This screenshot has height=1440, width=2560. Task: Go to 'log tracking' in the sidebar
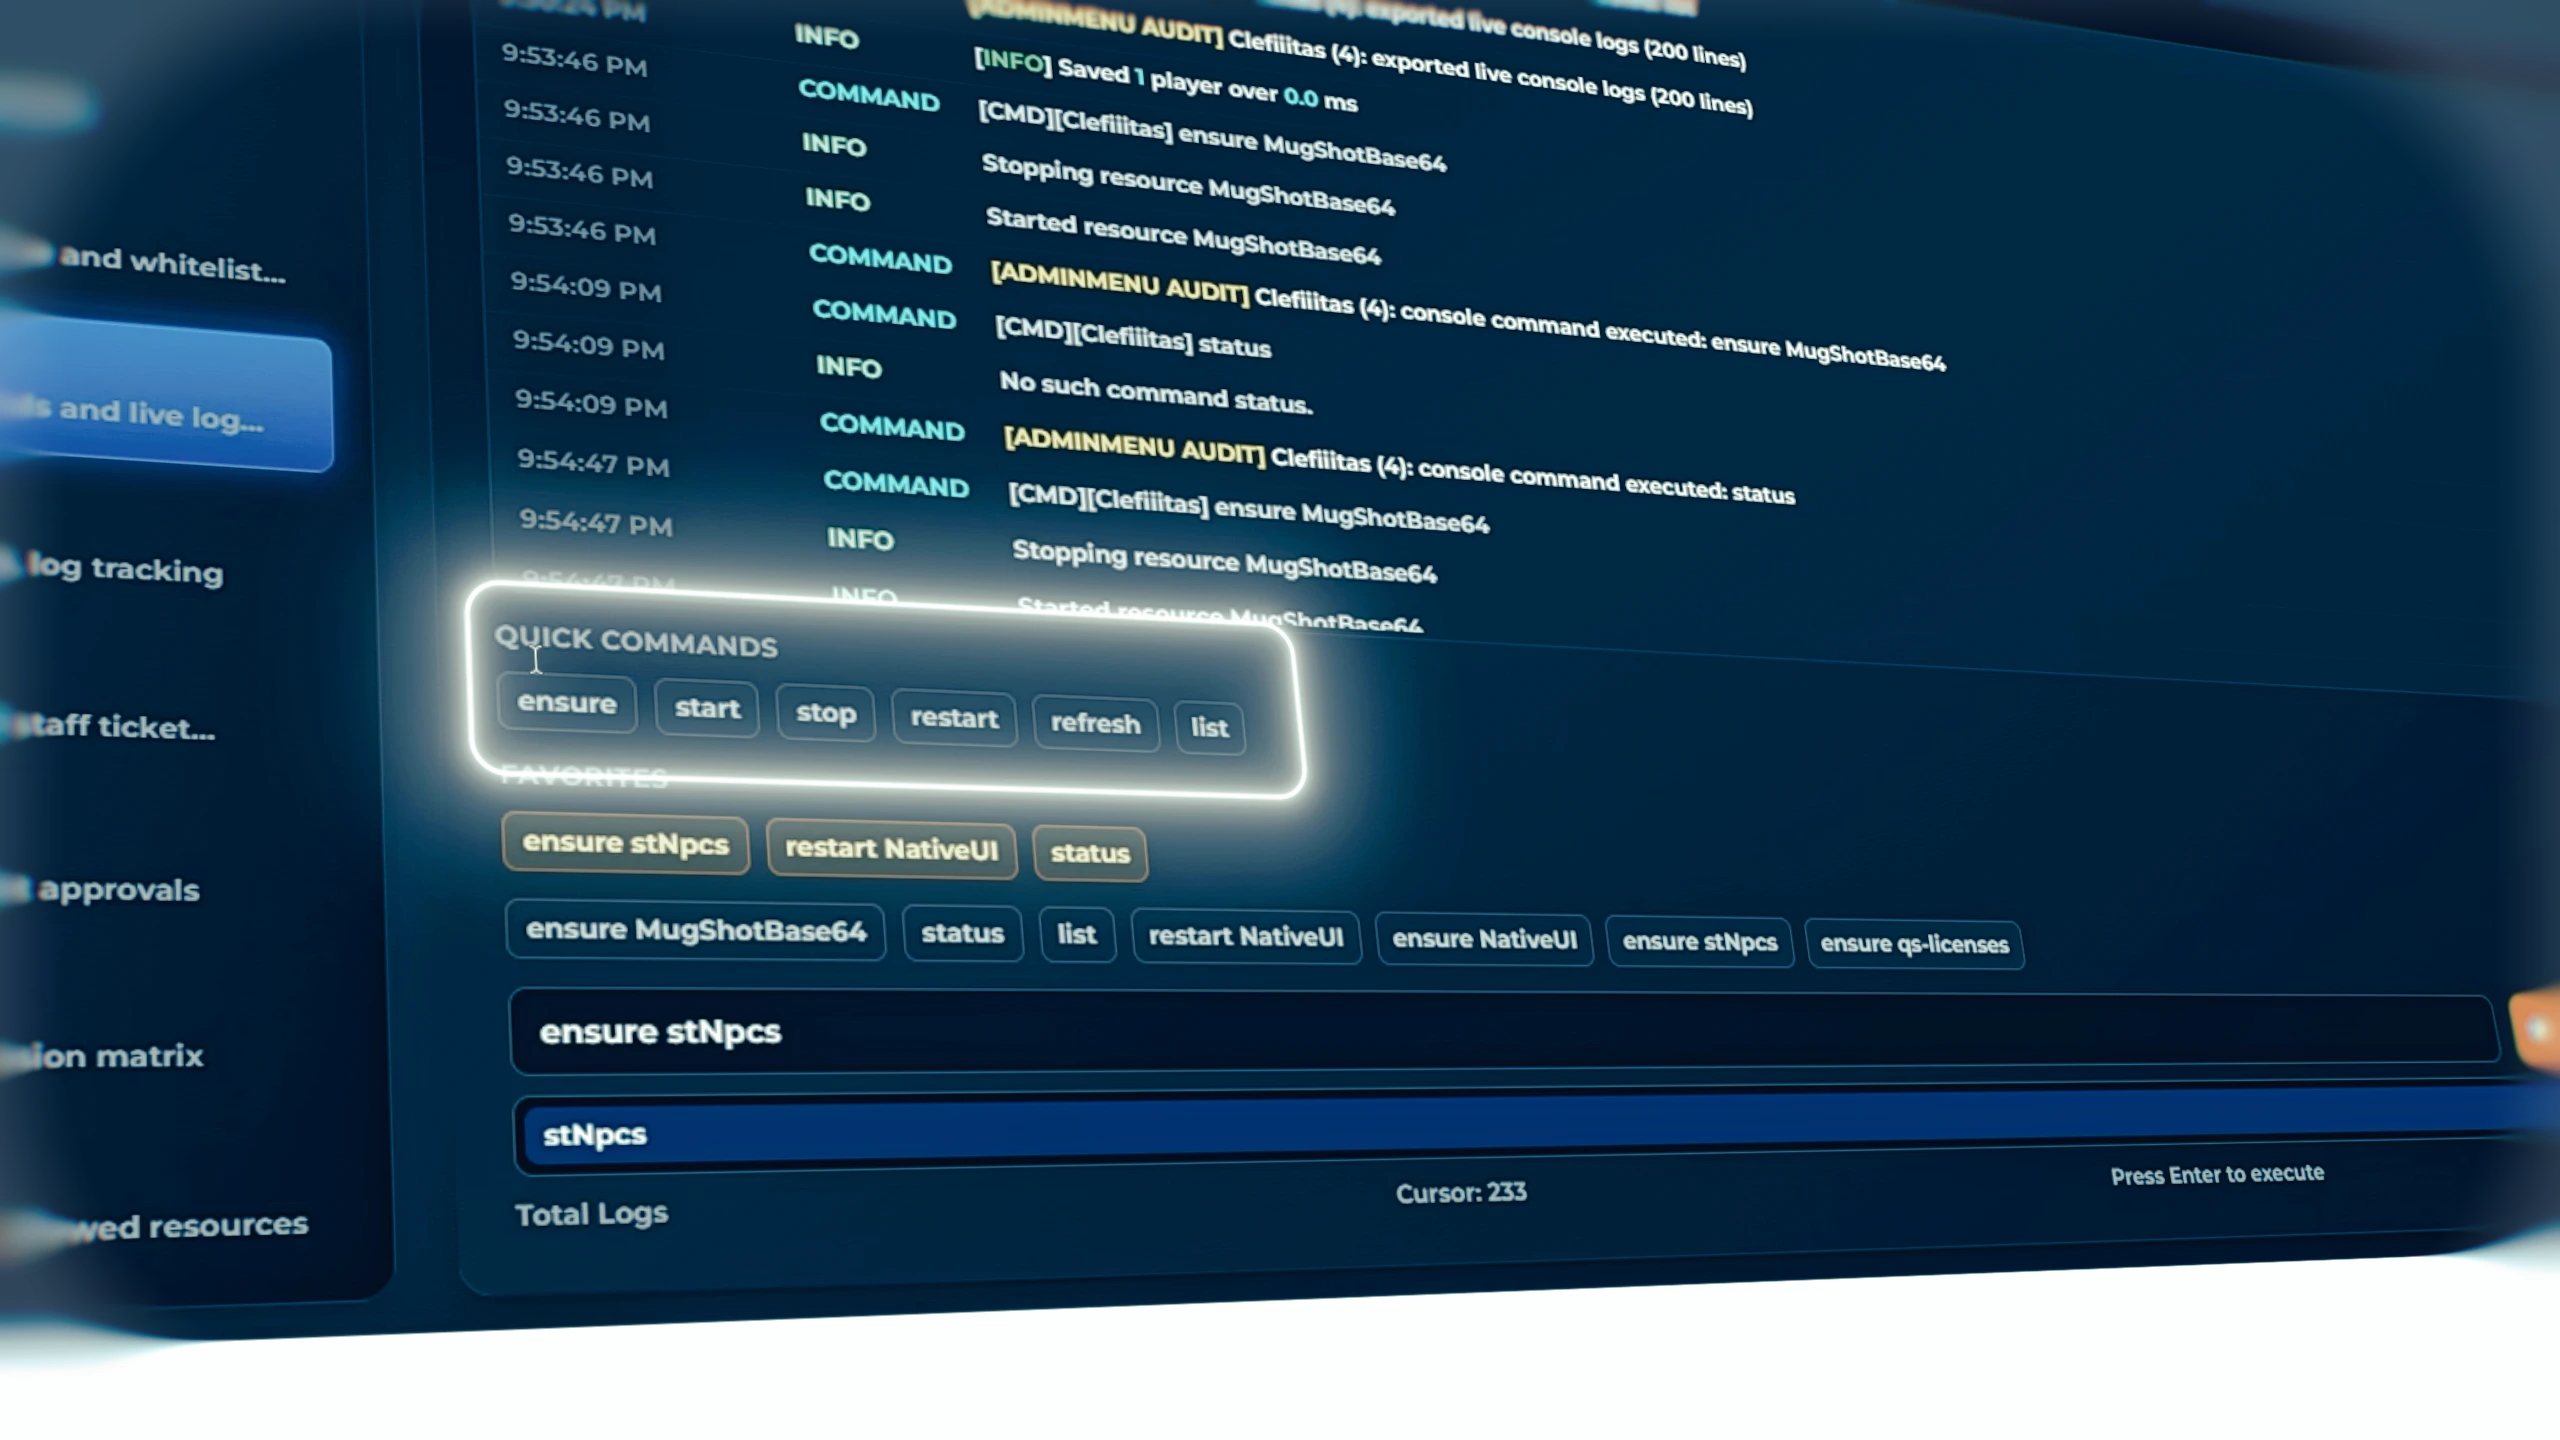coord(125,569)
